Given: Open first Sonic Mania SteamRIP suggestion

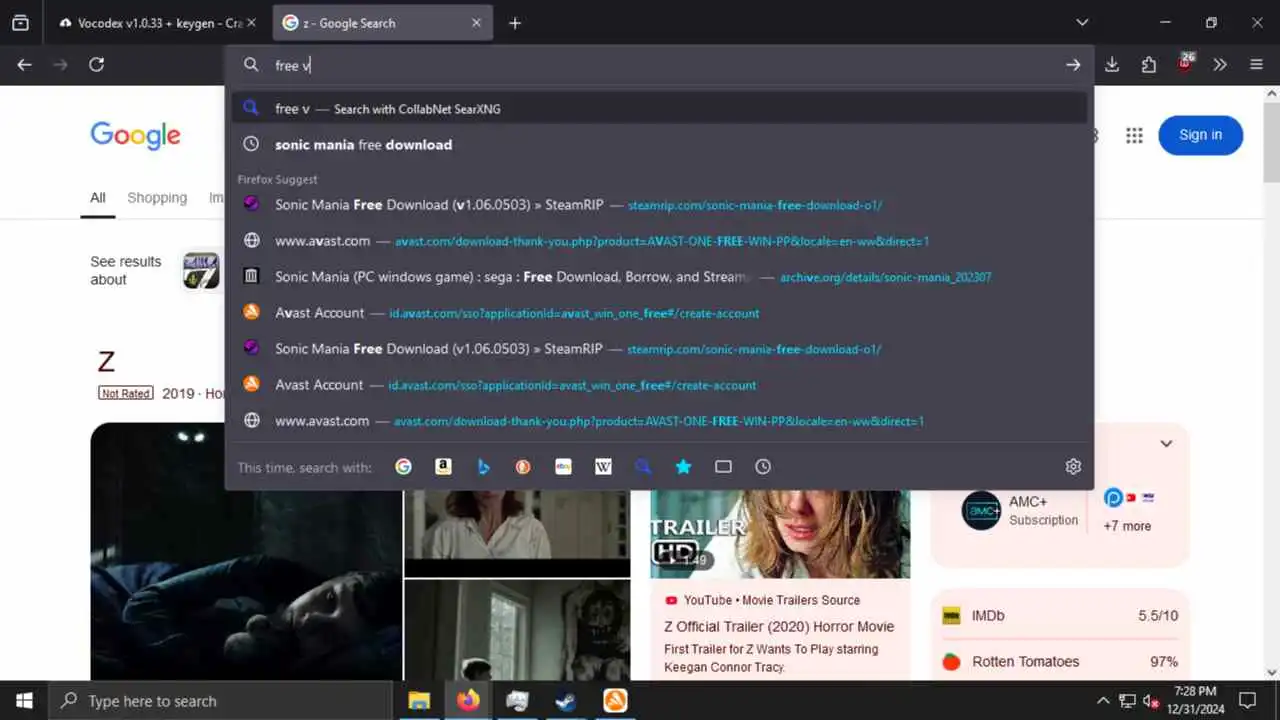Looking at the screenshot, I should (x=660, y=205).
